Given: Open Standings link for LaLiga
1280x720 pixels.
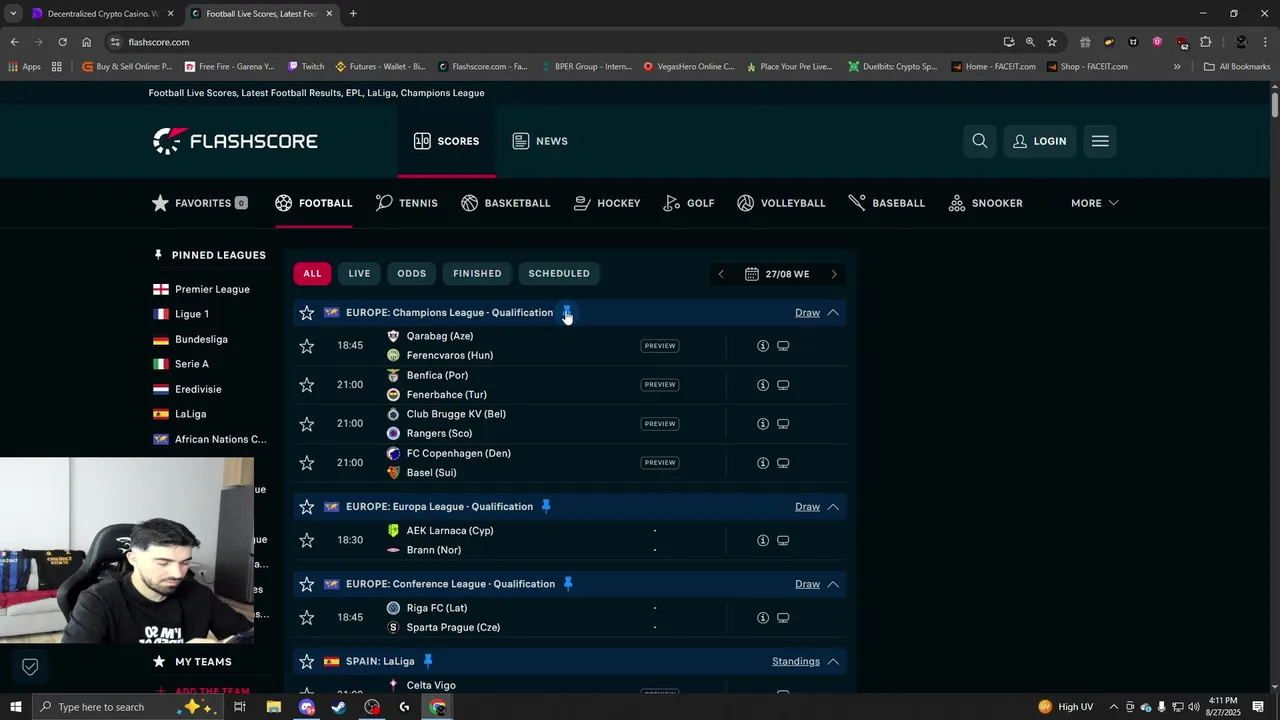Looking at the screenshot, I should 796,661.
